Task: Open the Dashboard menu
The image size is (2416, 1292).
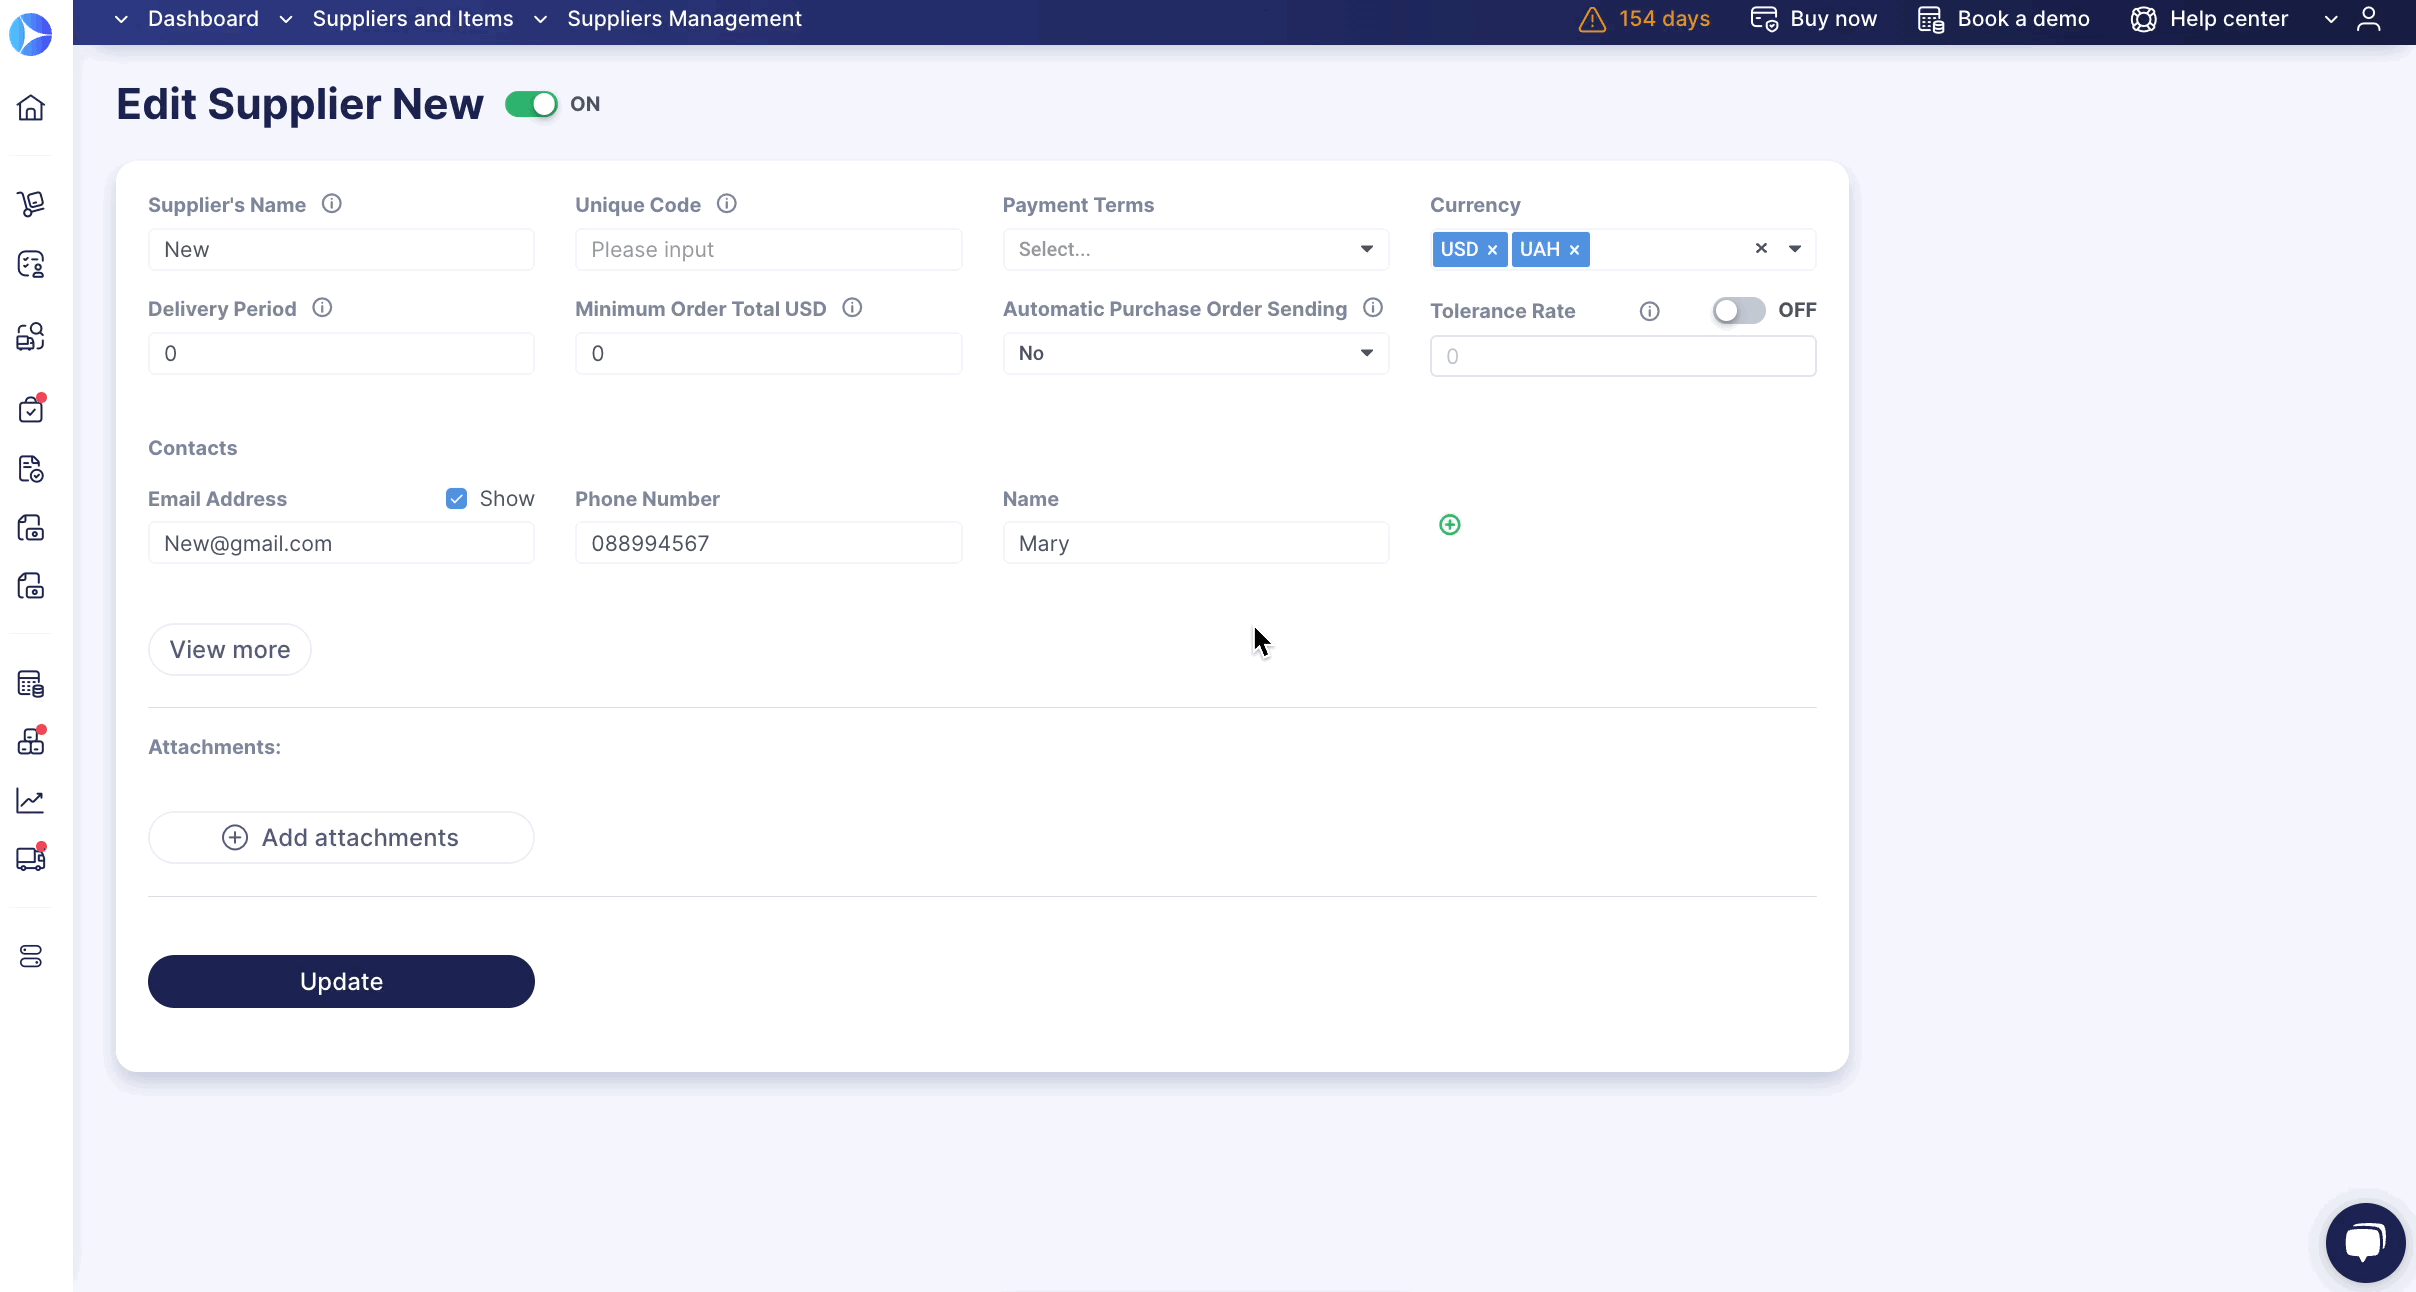Action: click(203, 19)
